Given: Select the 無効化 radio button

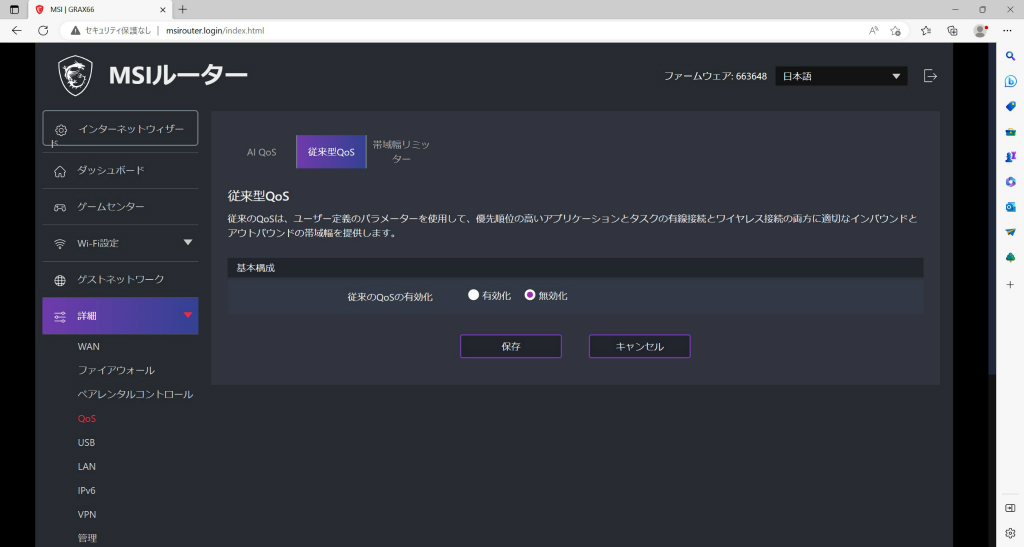Looking at the screenshot, I should [x=530, y=295].
